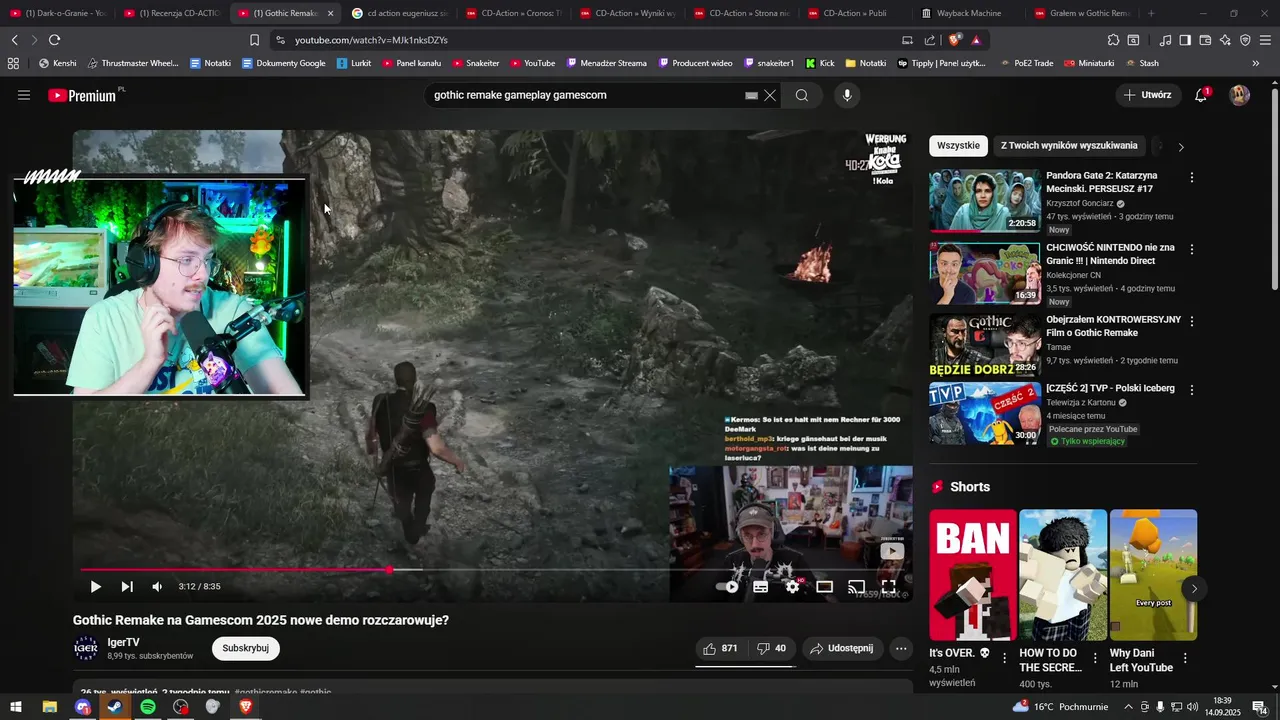The image size is (1280, 720).
Task: Toggle autoplay switch in the player
Action: [x=728, y=587]
